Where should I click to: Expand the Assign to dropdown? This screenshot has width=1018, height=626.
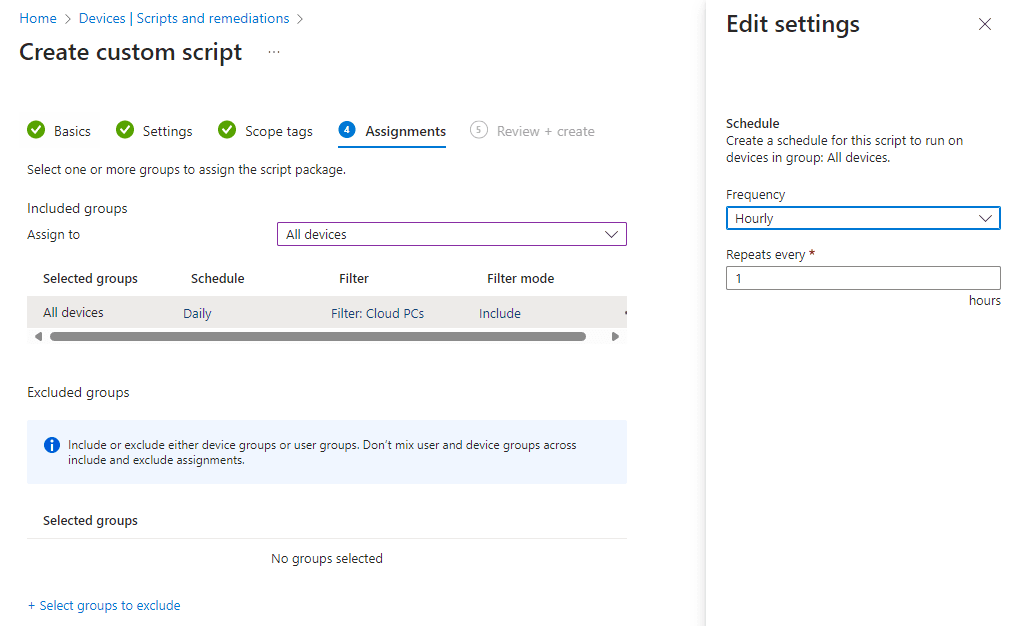(x=451, y=234)
